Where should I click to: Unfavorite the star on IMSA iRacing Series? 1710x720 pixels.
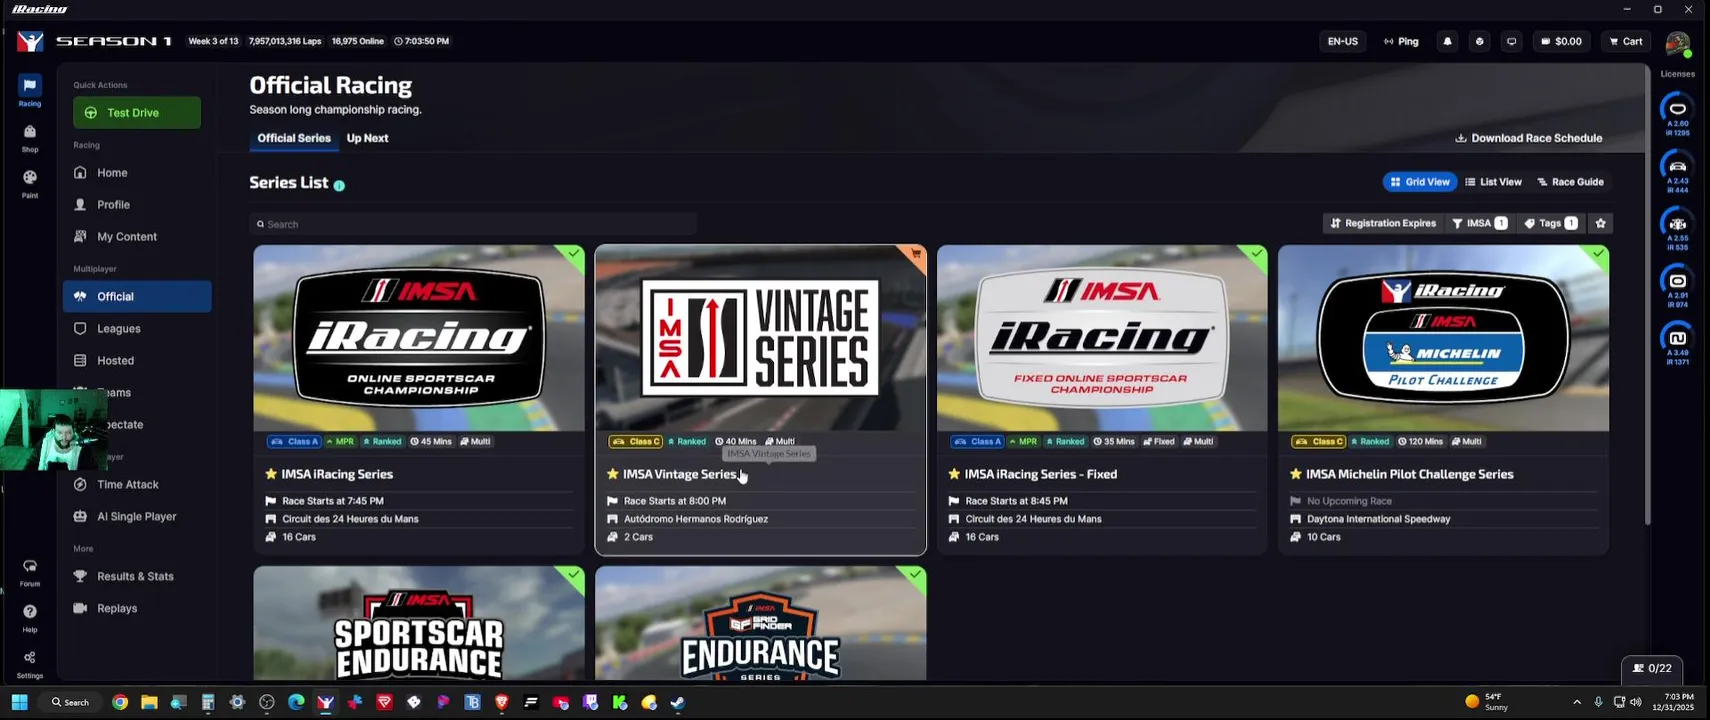pyautogui.click(x=271, y=474)
